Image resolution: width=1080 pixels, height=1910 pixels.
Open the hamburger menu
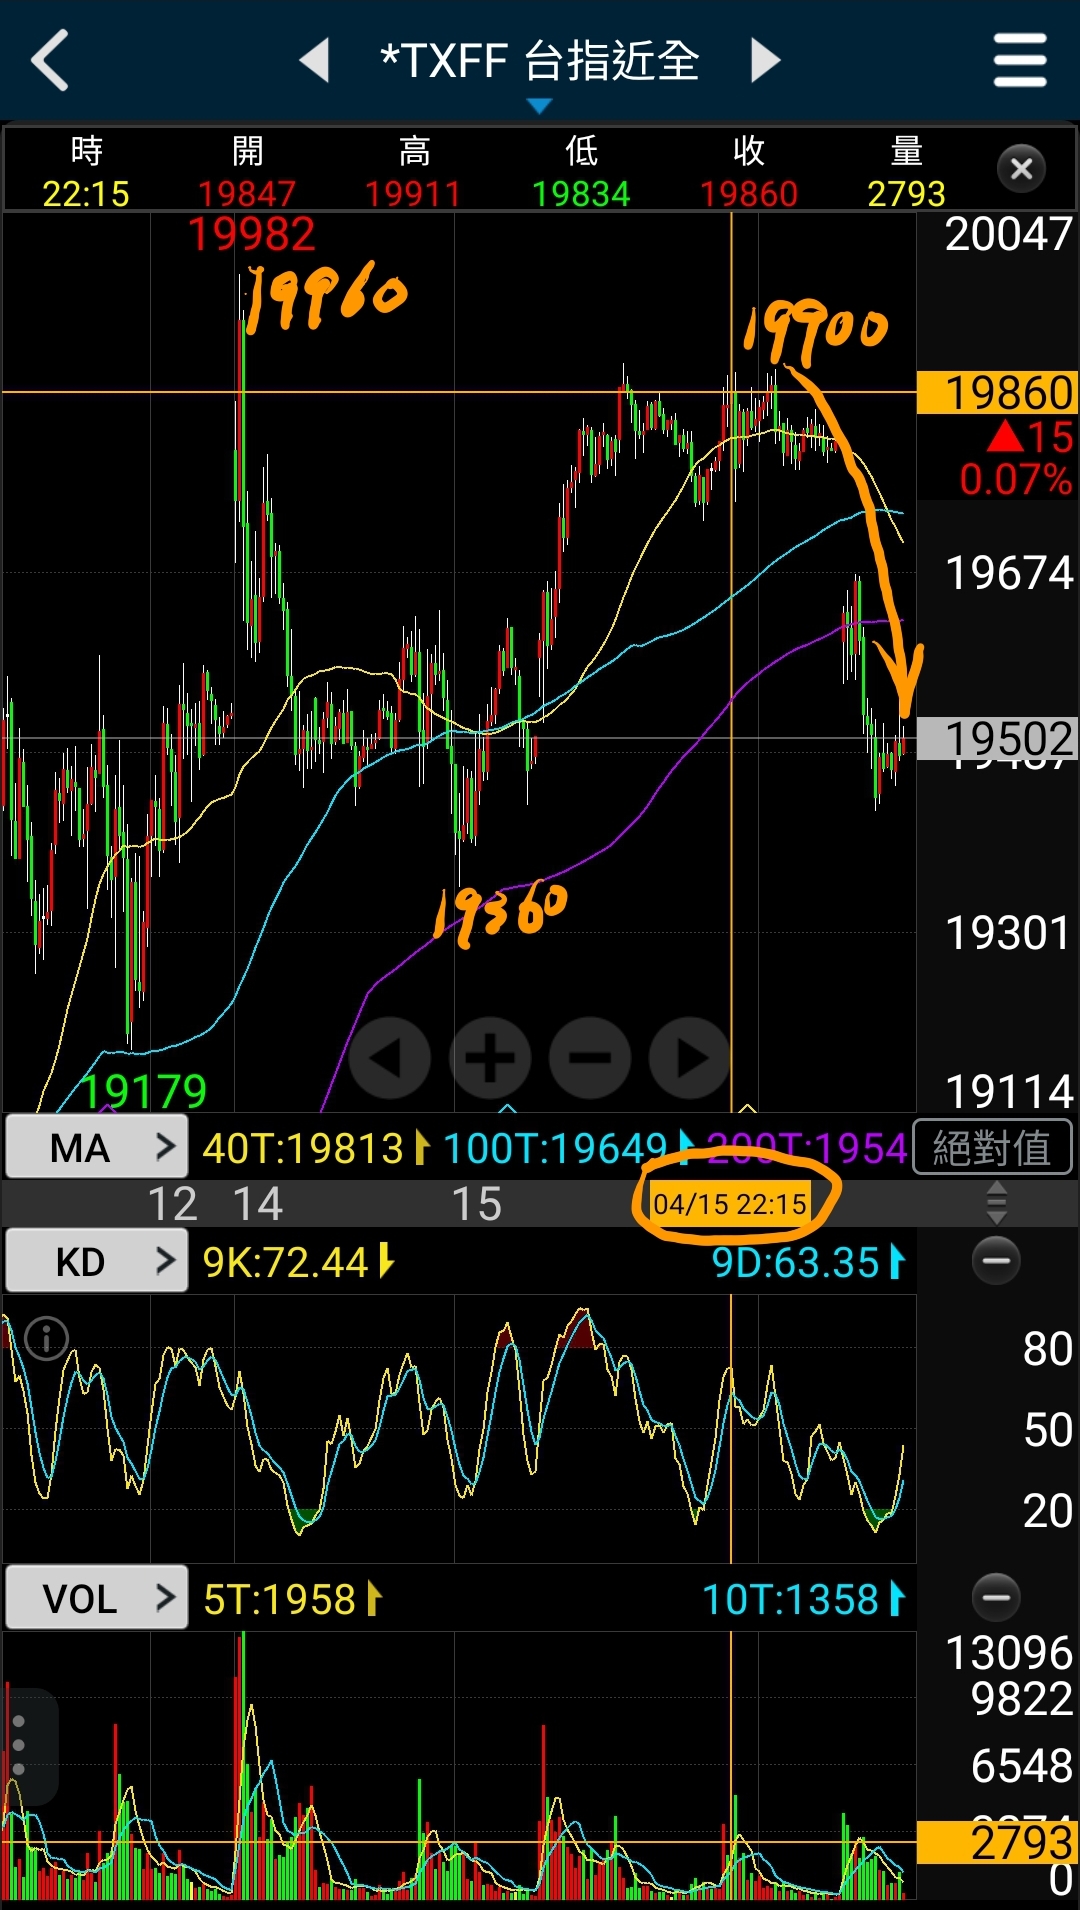(x=1019, y=60)
